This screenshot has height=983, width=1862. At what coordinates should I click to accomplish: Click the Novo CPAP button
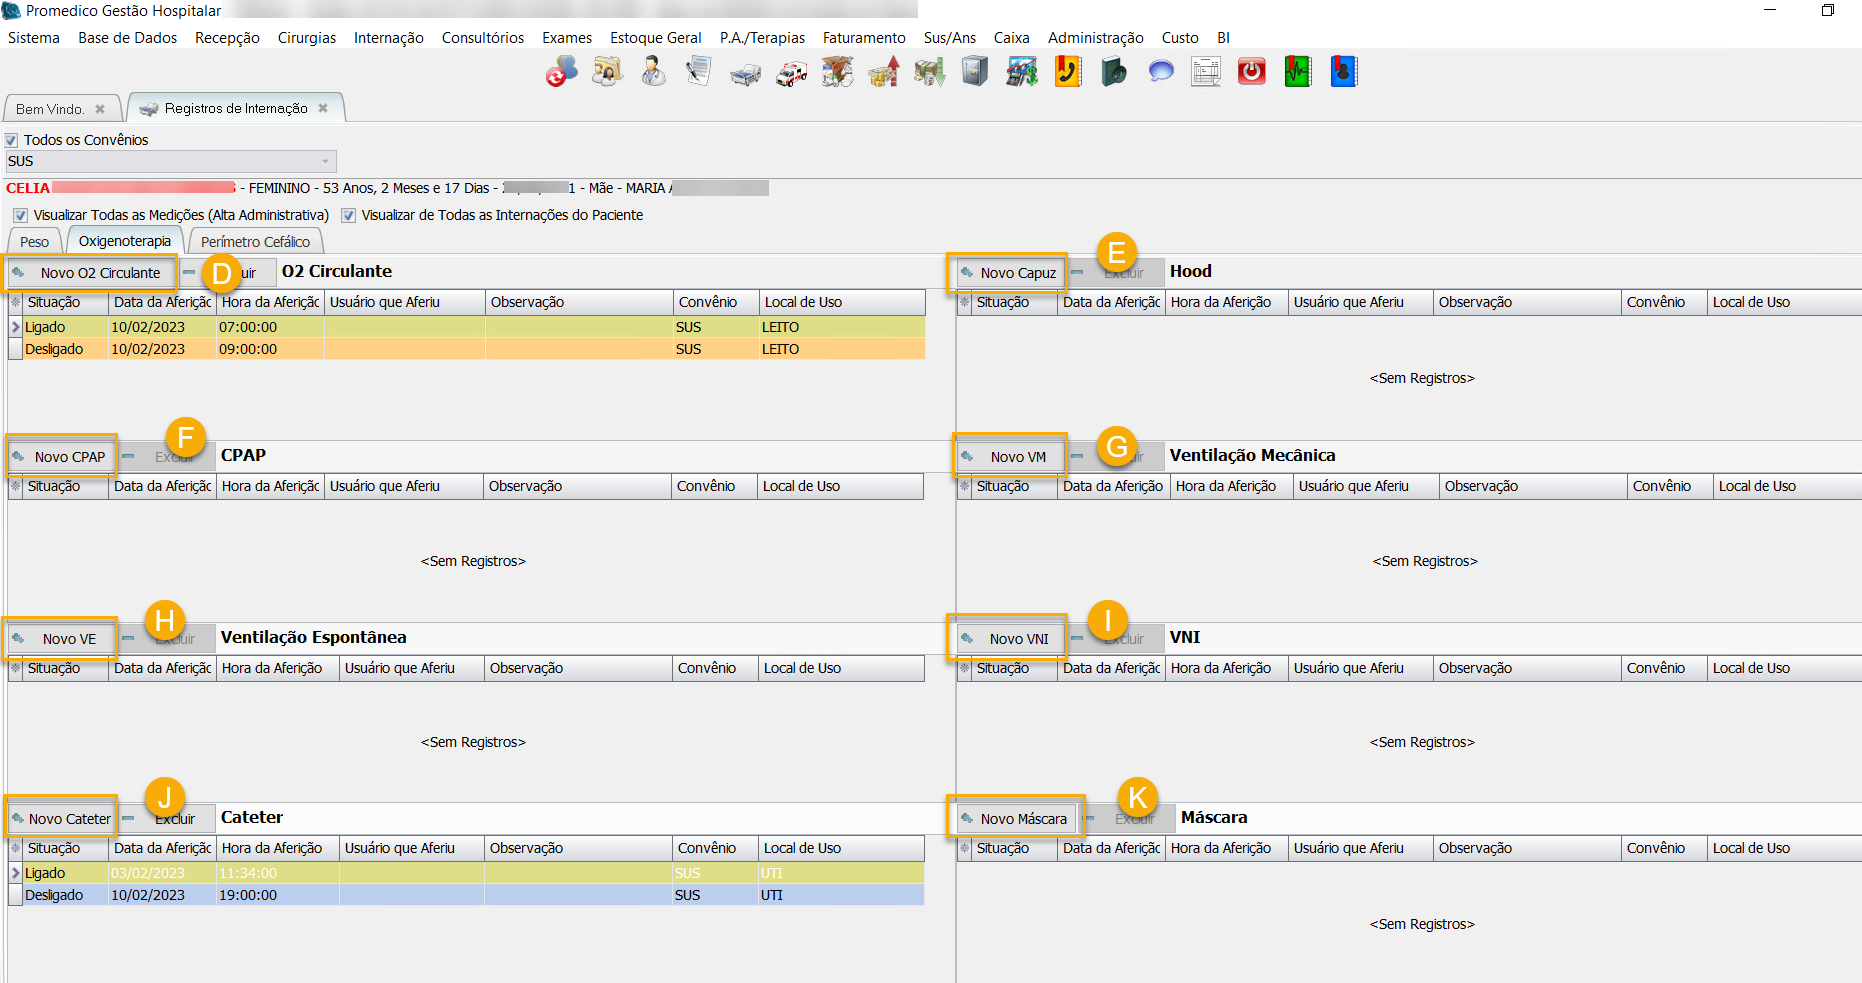pyautogui.click(x=62, y=457)
